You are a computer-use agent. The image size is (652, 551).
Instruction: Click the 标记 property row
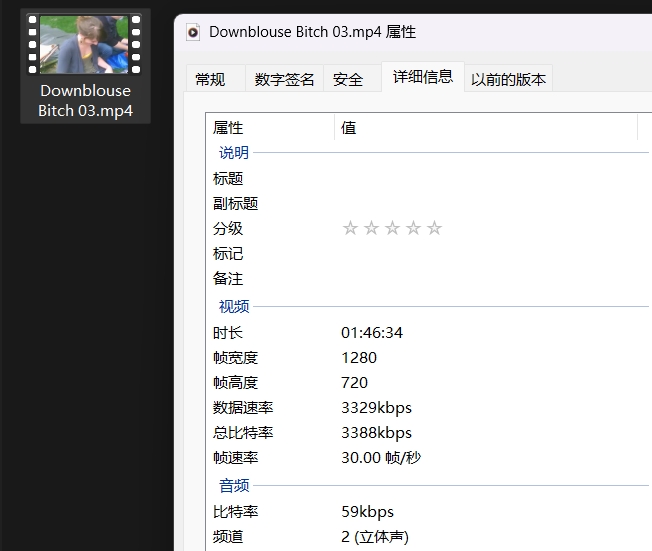(x=428, y=253)
